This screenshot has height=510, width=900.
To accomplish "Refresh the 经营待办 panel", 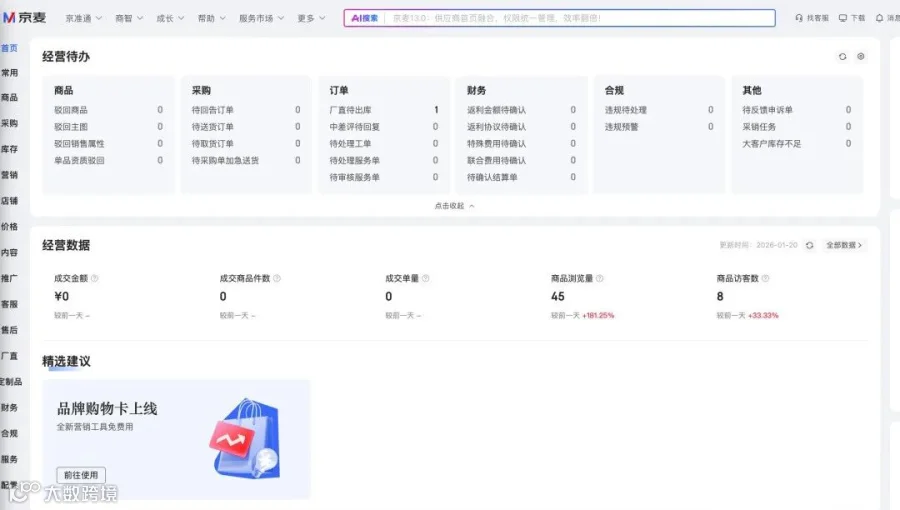I will (842, 56).
